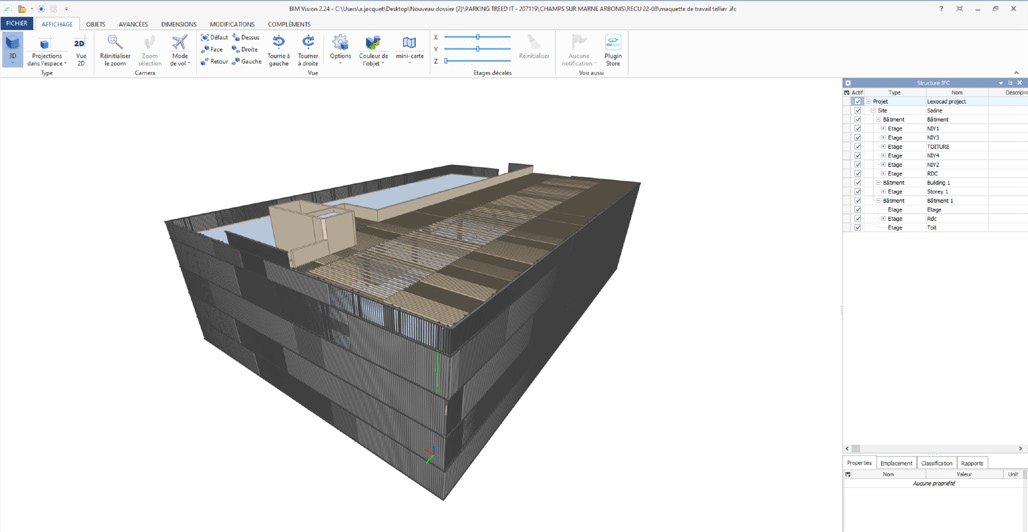Open the Rapports tab
1028x532 pixels.
972,463
